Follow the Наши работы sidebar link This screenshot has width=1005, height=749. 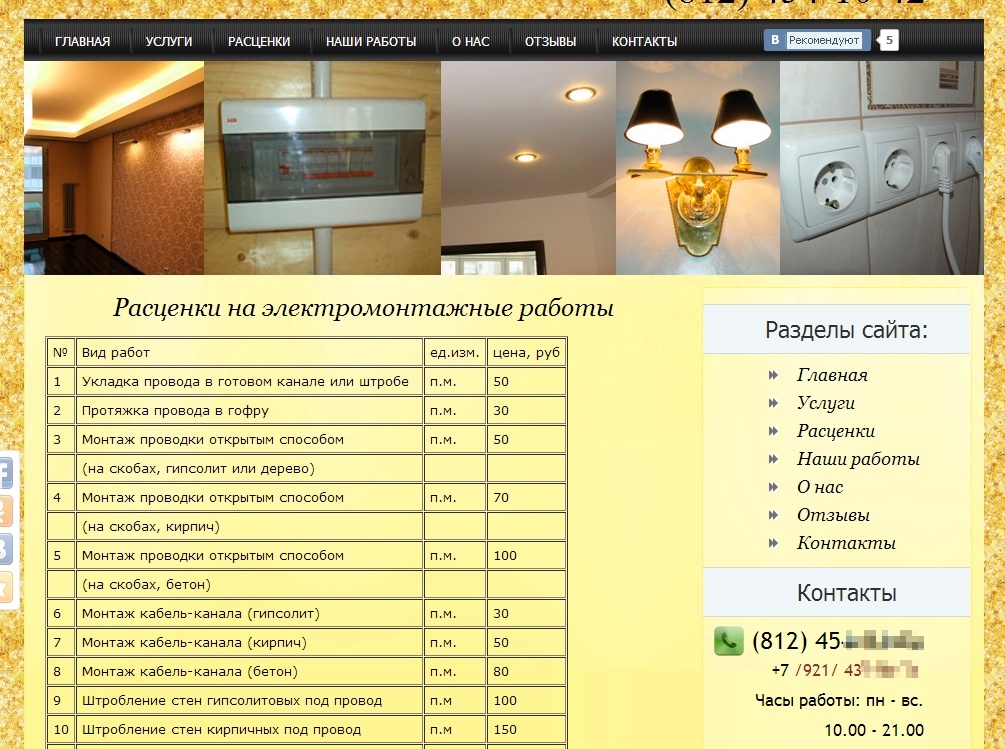858,459
